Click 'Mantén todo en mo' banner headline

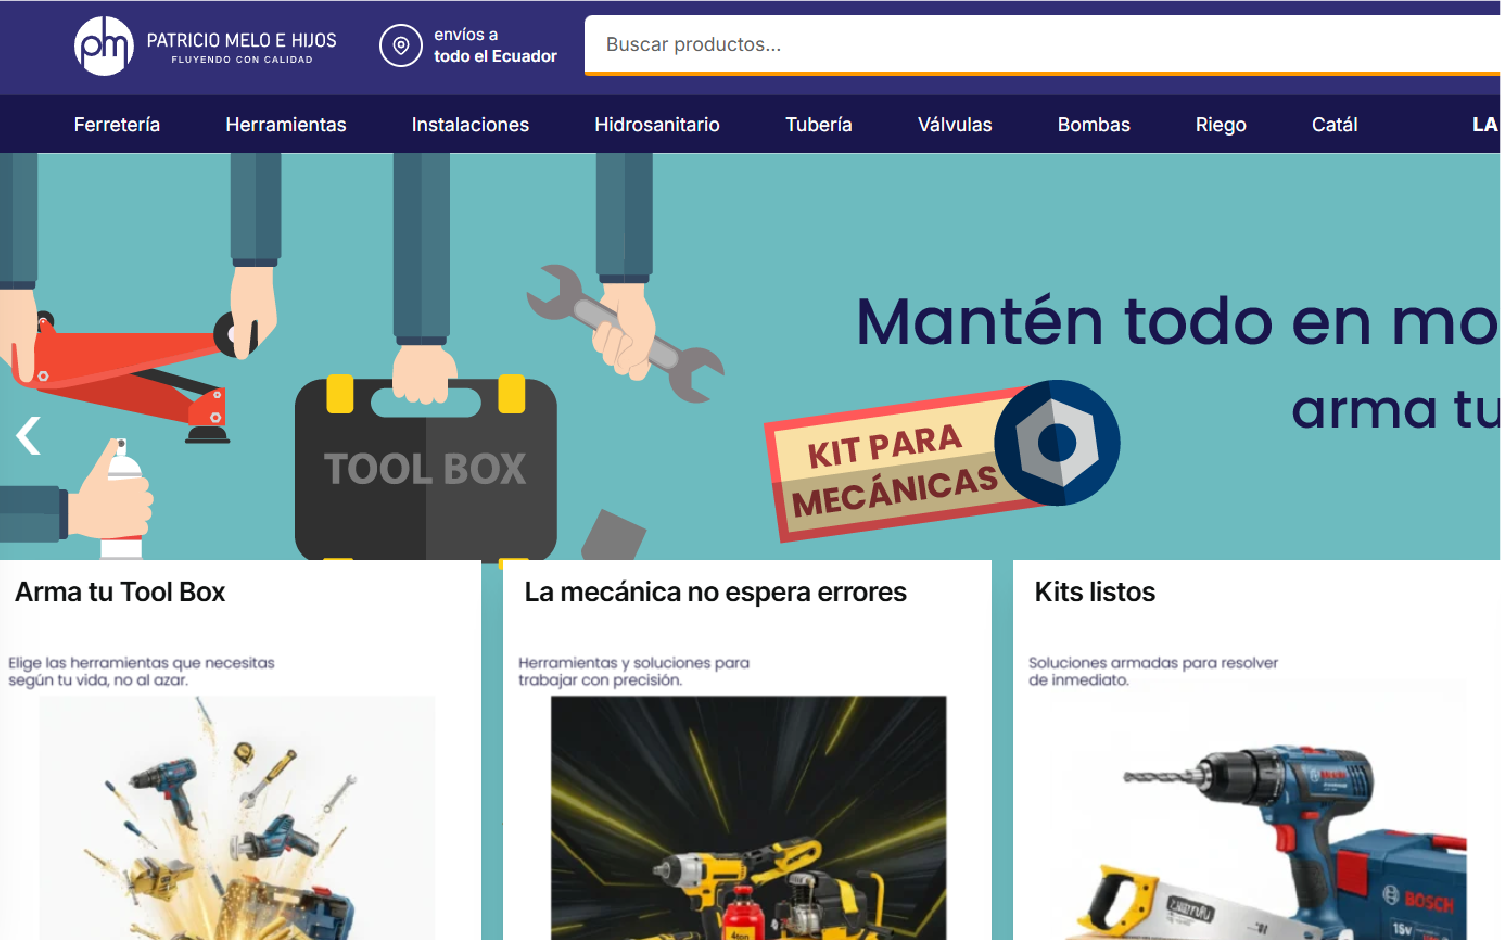(1177, 322)
